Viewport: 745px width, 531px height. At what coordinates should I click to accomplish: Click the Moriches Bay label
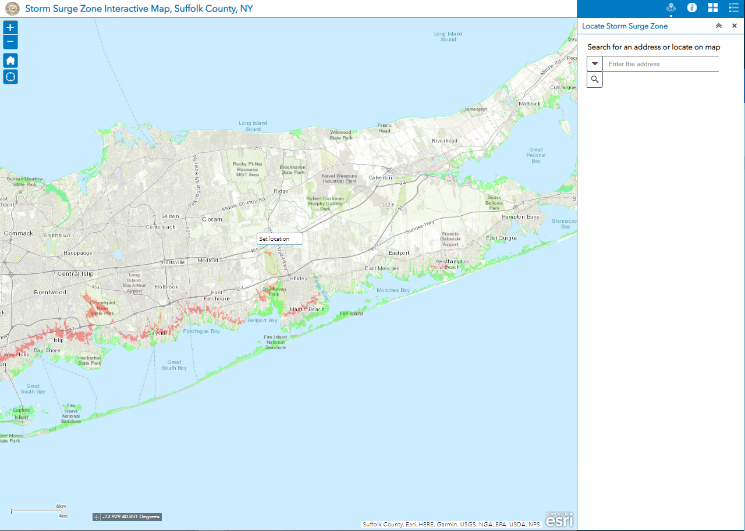(x=393, y=290)
